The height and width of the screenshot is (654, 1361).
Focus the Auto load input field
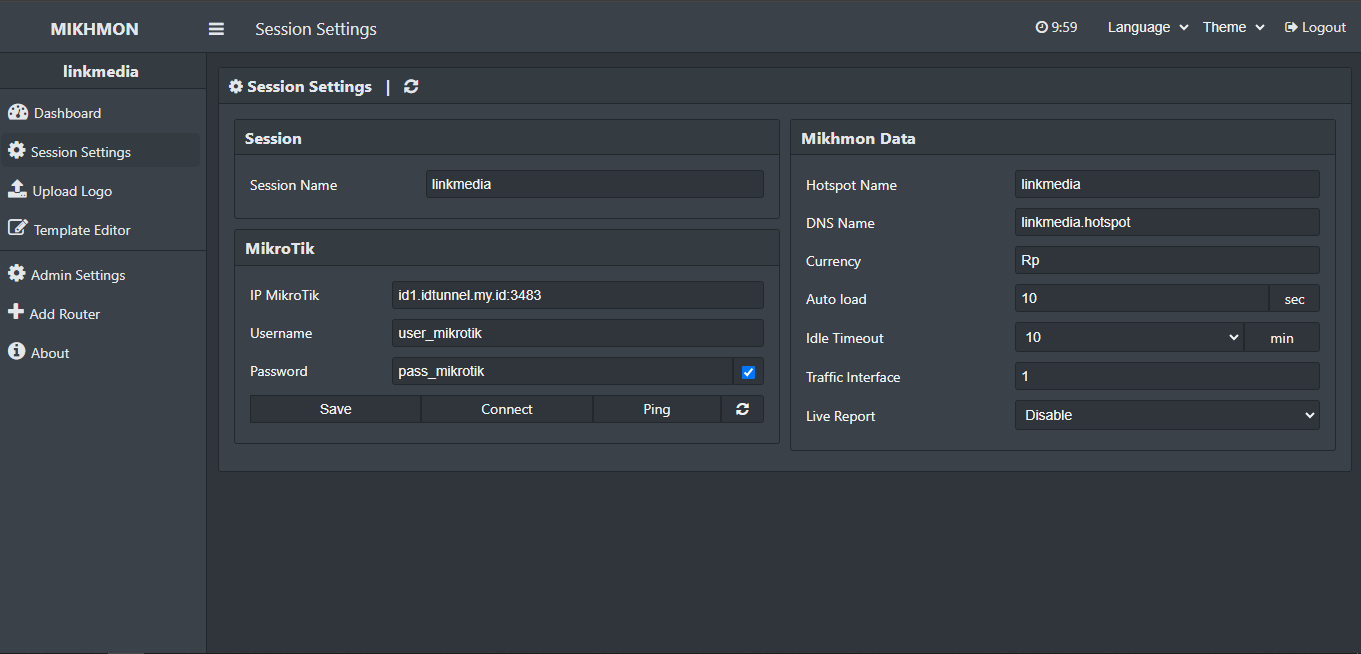1142,299
